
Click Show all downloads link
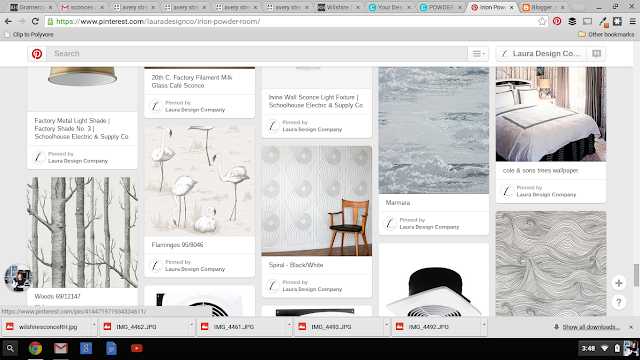tap(591, 327)
